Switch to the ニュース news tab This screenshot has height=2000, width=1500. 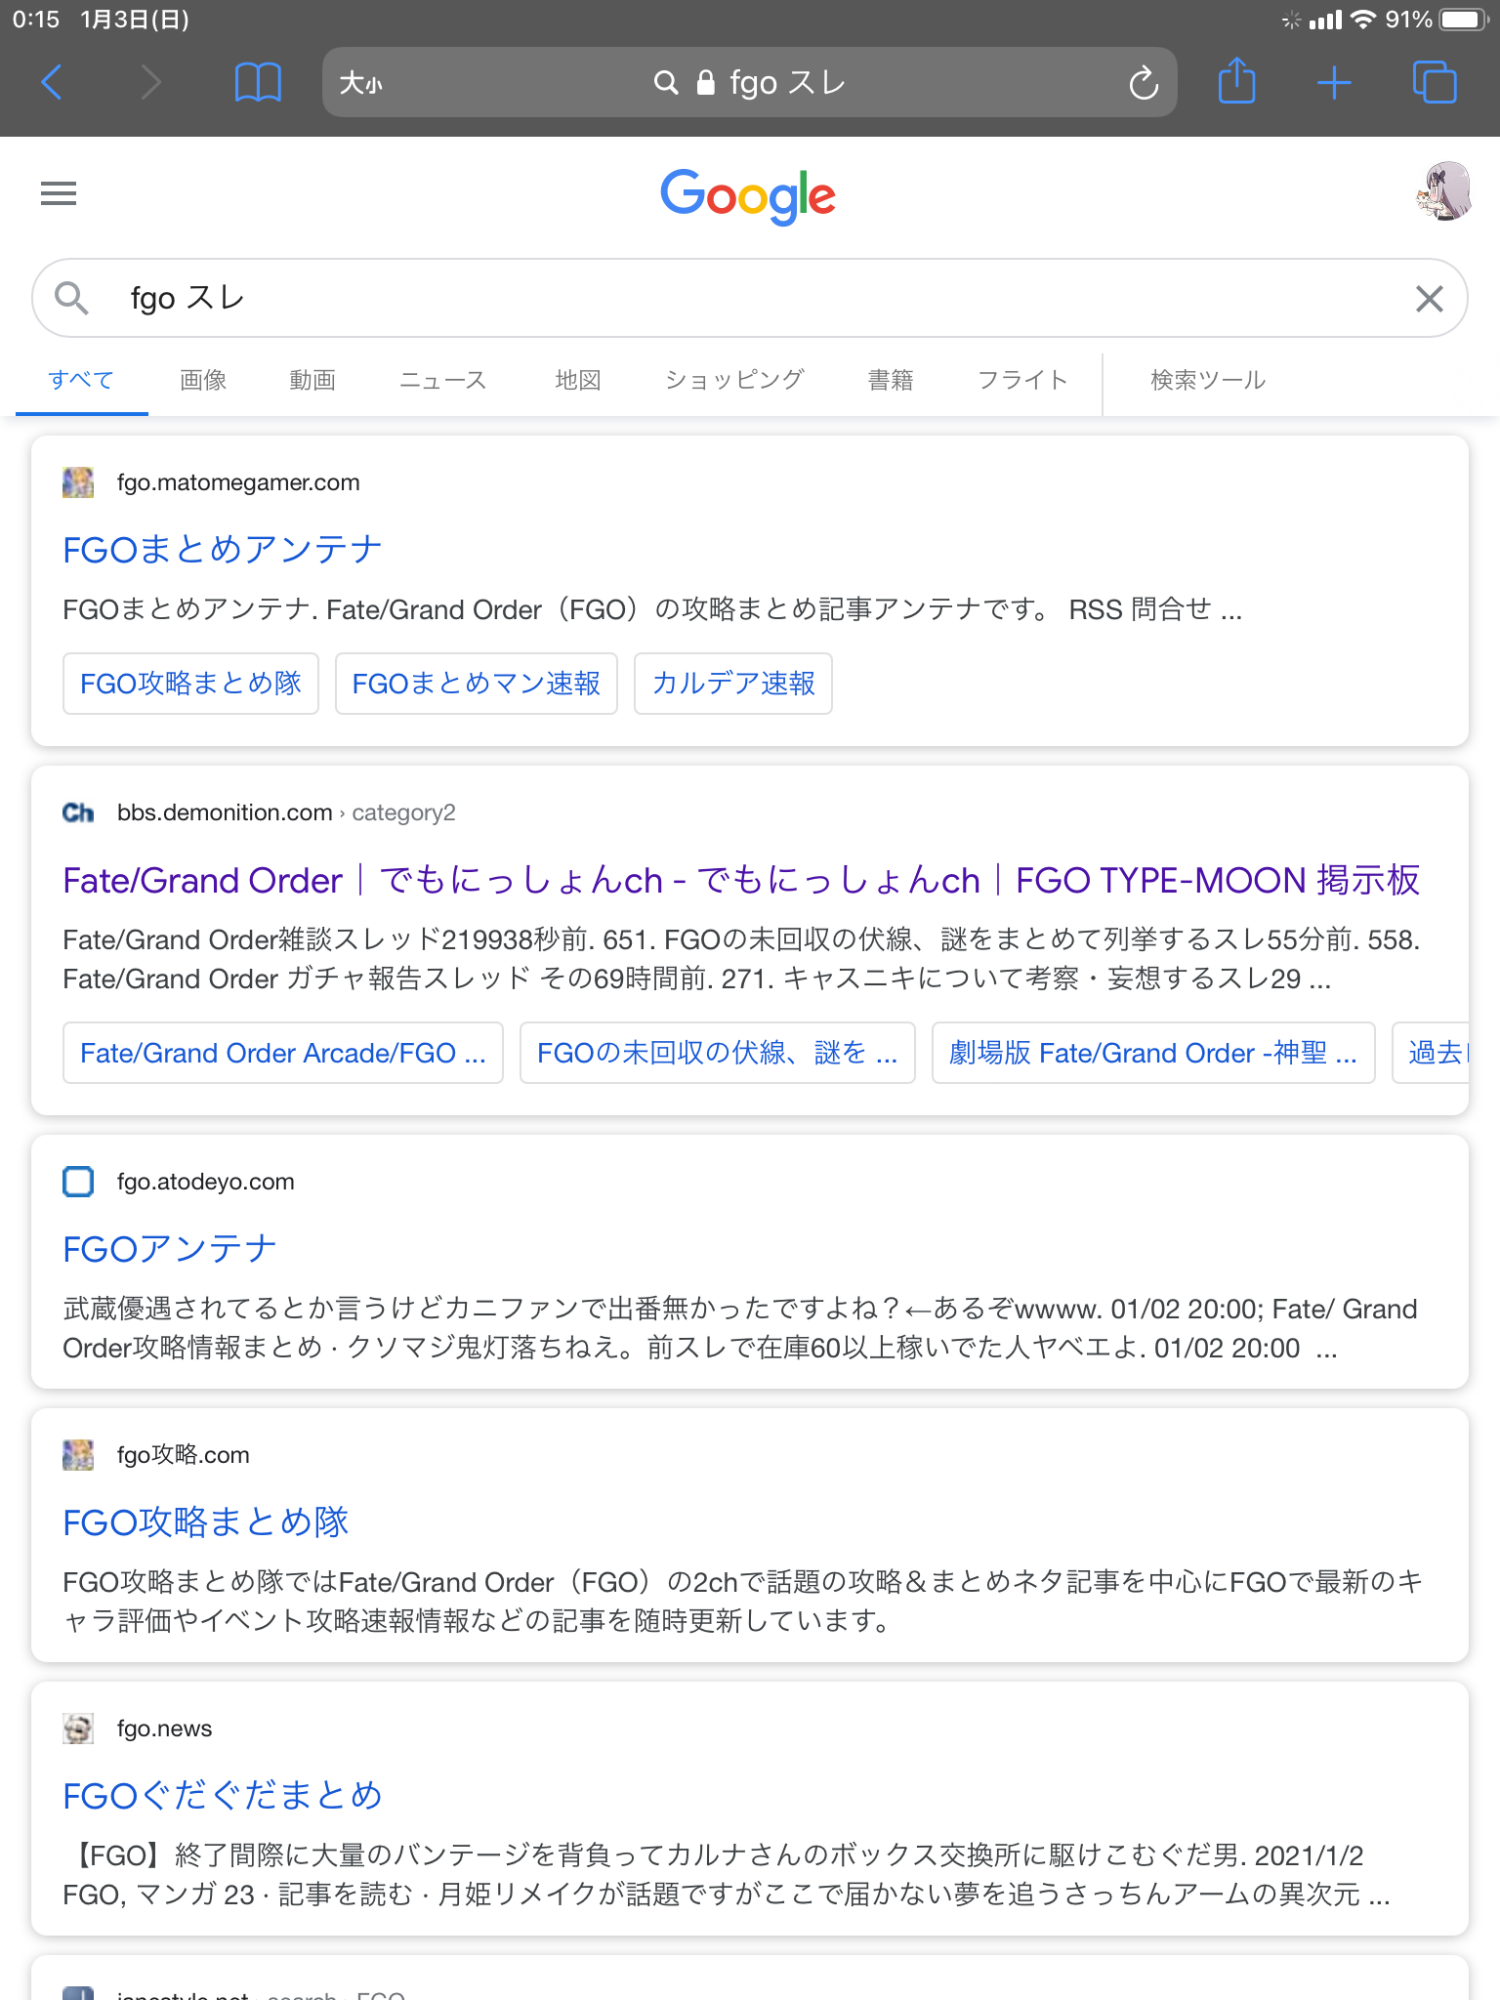pos(442,380)
